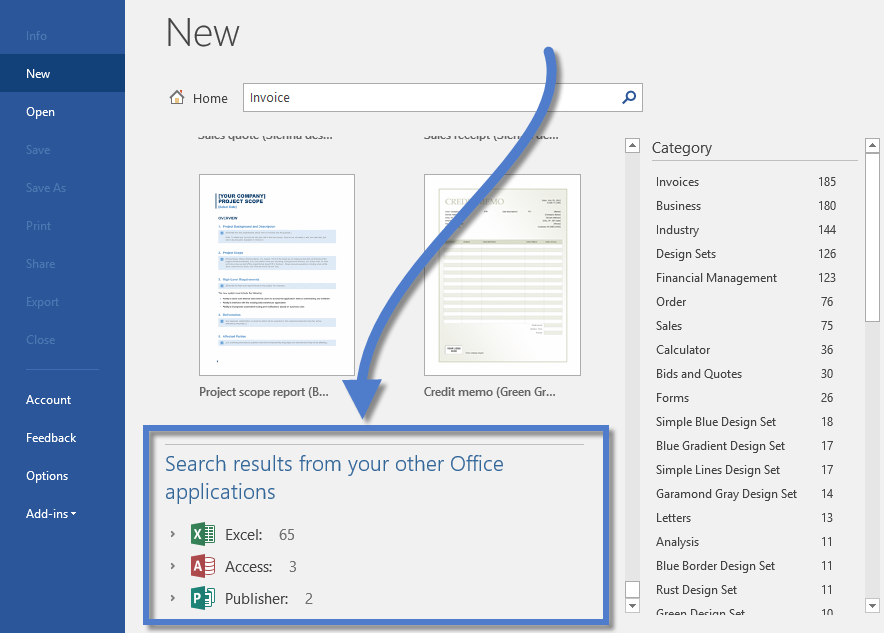Expand the Access search results
884x633 pixels.
click(x=173, y=567)
